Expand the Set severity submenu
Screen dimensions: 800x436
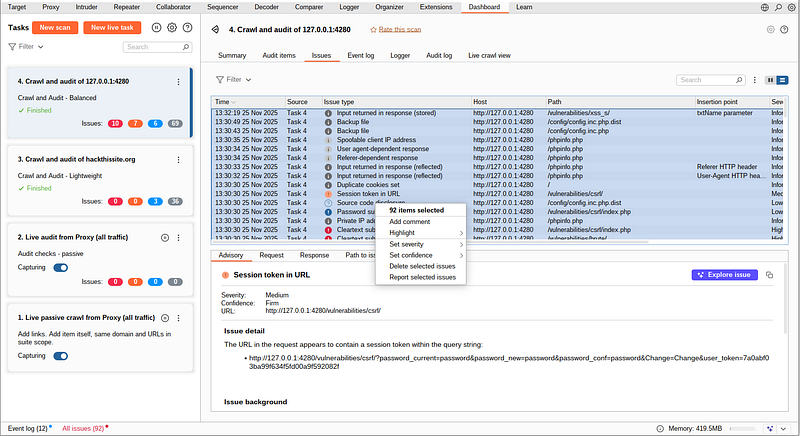[420, 244]
